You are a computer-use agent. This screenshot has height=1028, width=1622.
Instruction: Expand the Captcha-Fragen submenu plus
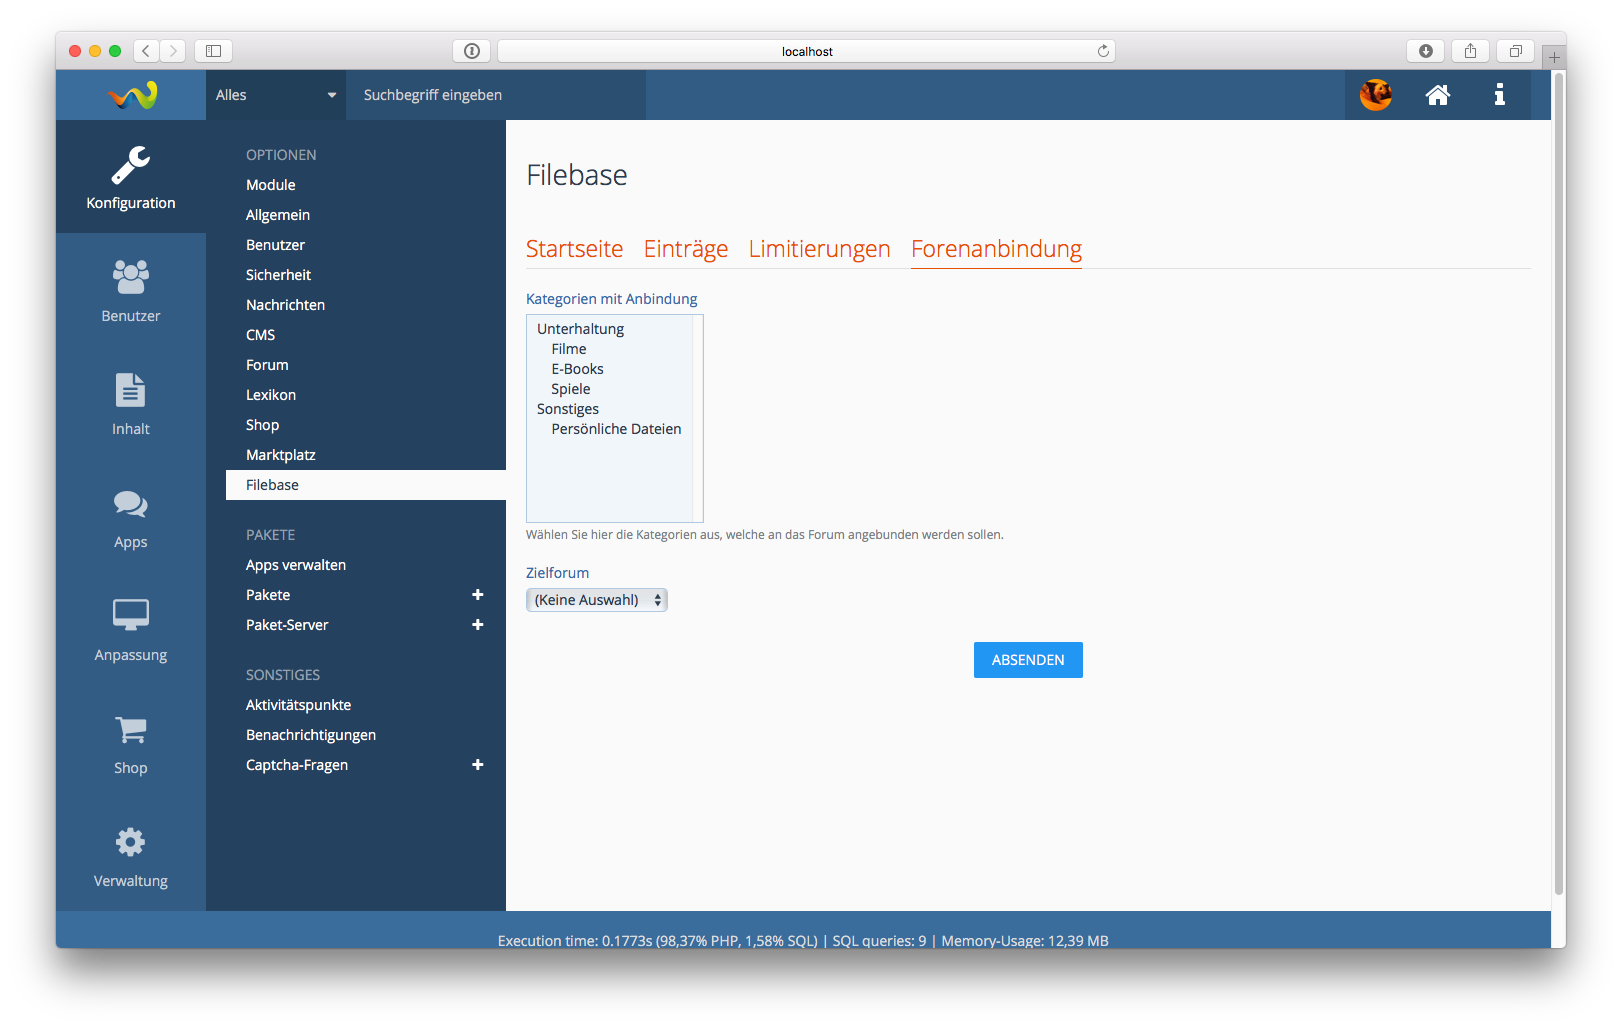(x=477, y=765)
